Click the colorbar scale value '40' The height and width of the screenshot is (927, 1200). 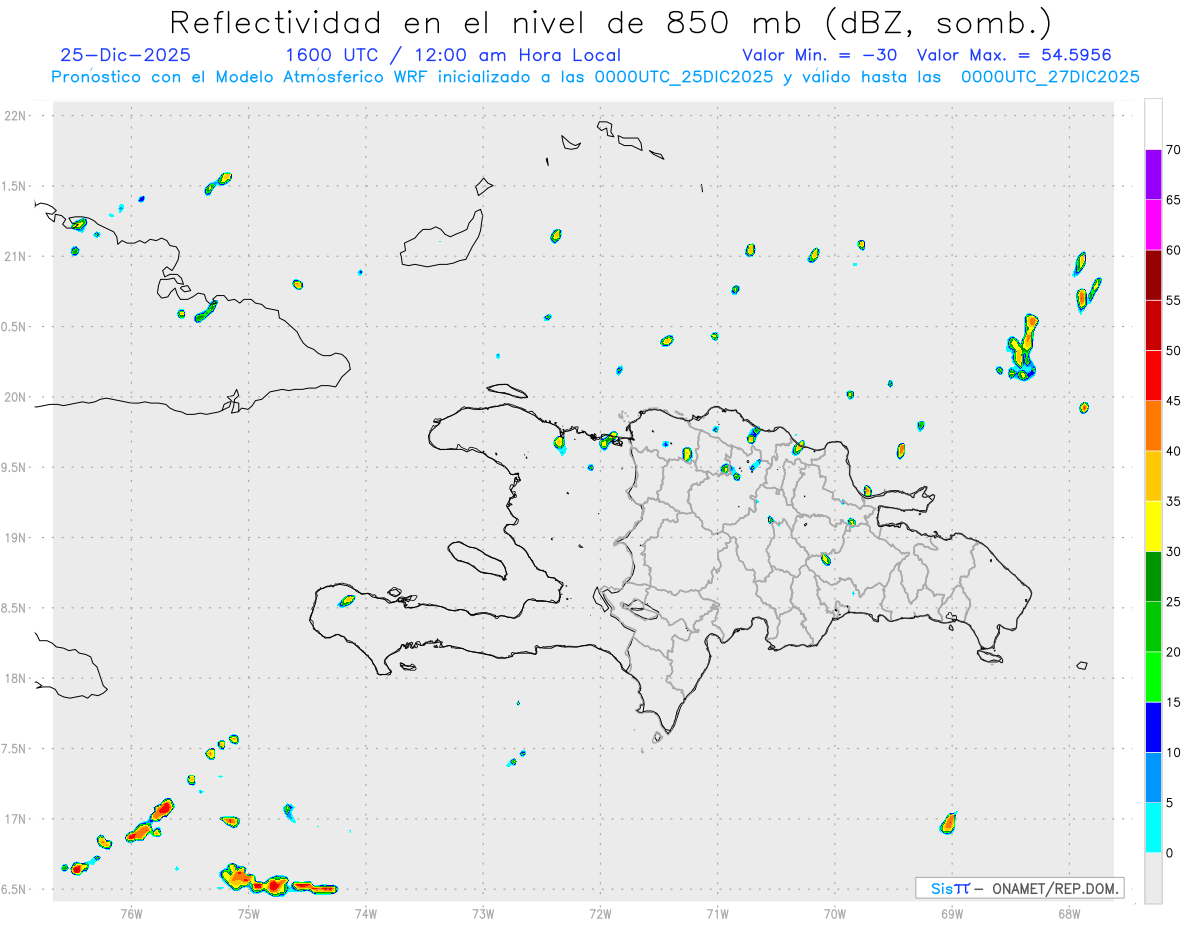1174,451
